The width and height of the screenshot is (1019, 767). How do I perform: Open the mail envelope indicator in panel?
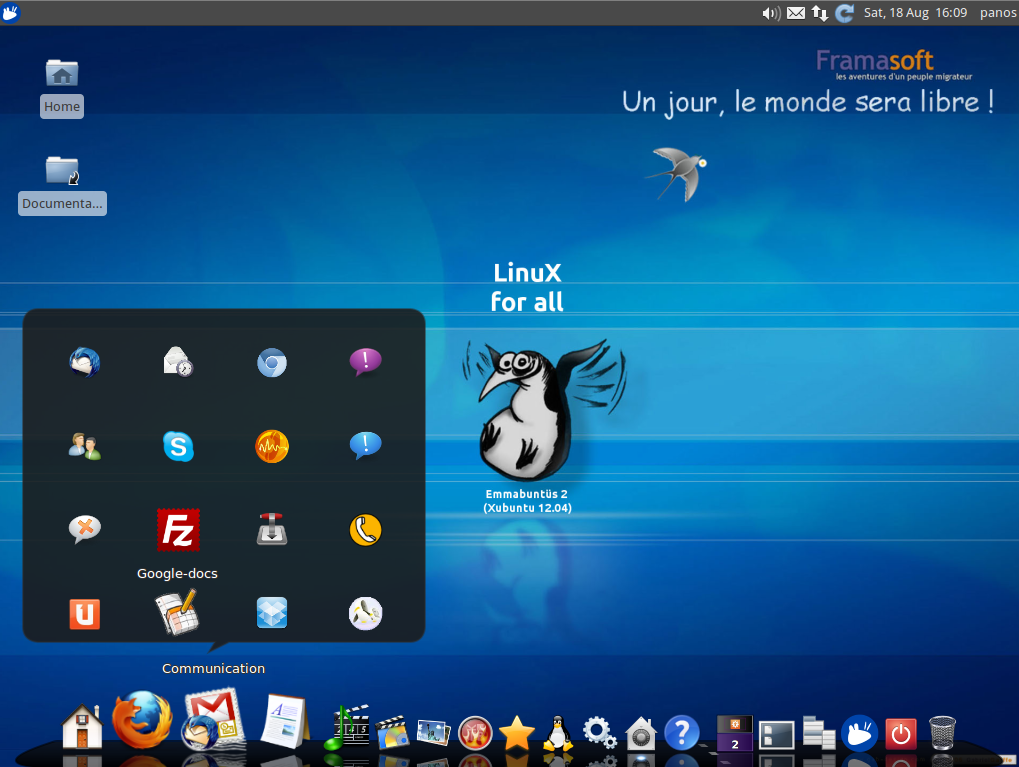pyautogui.click(x=795, y=13)
